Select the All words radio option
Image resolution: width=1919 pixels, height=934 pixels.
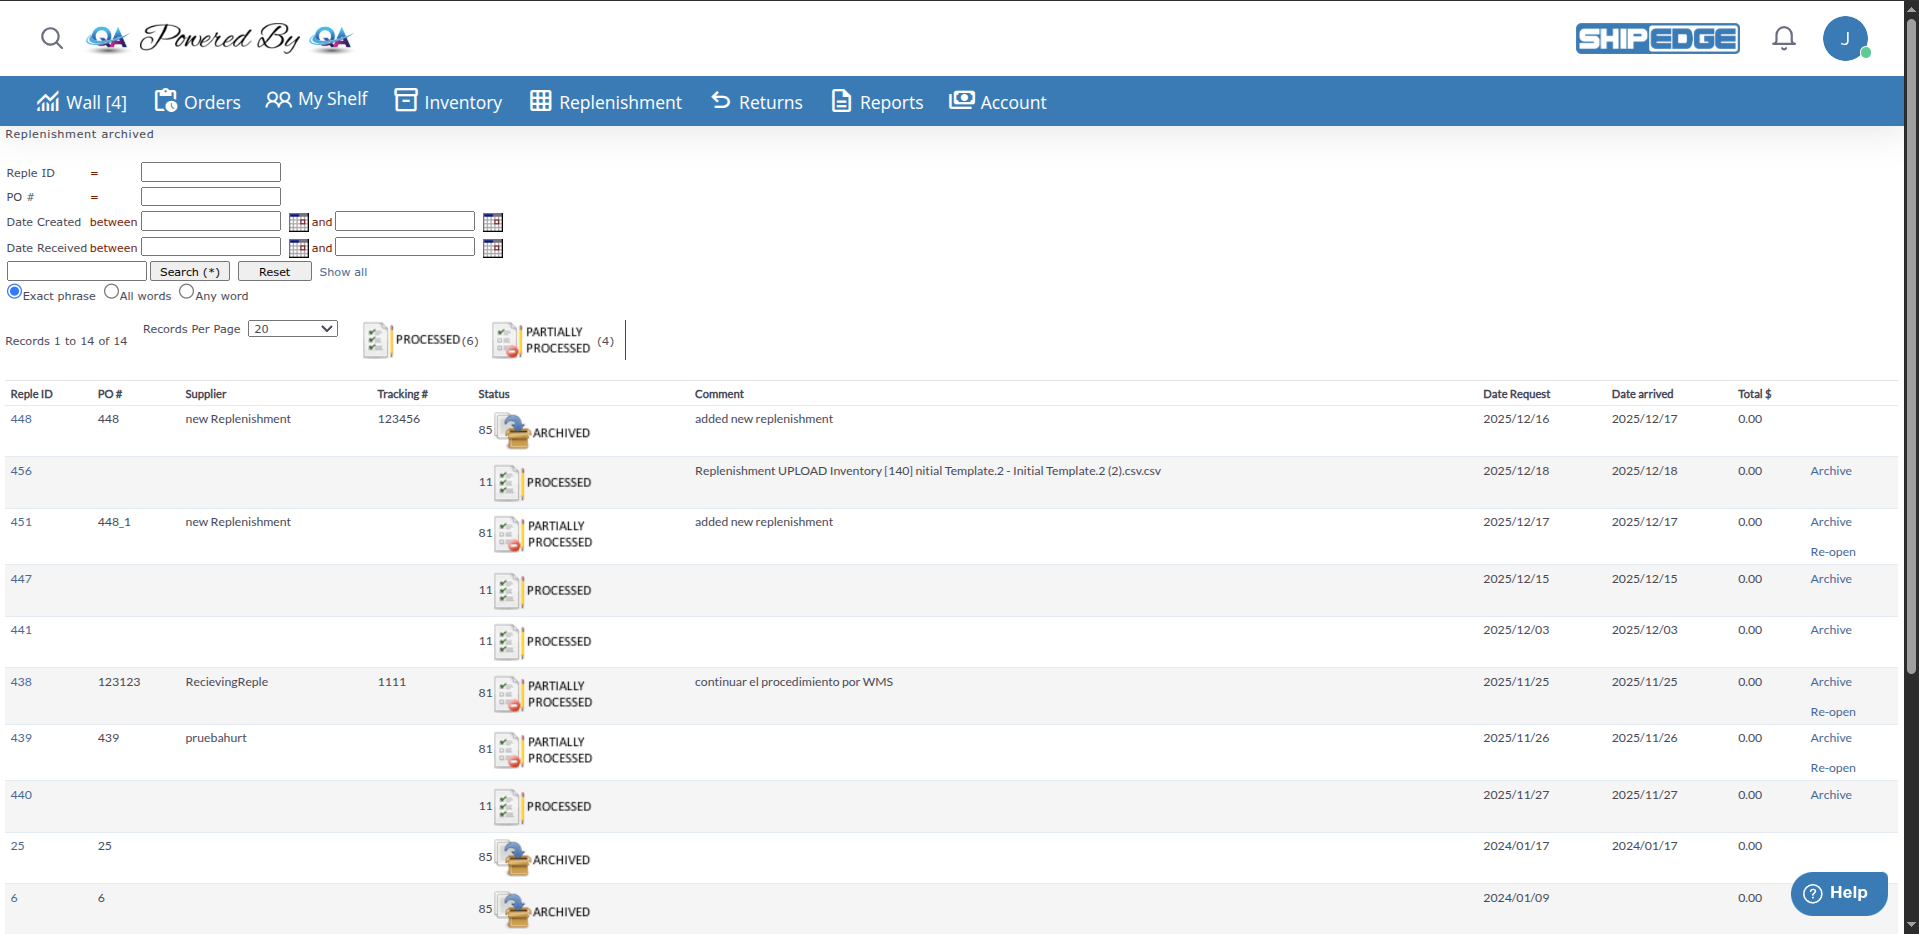(x=111, y=292)
